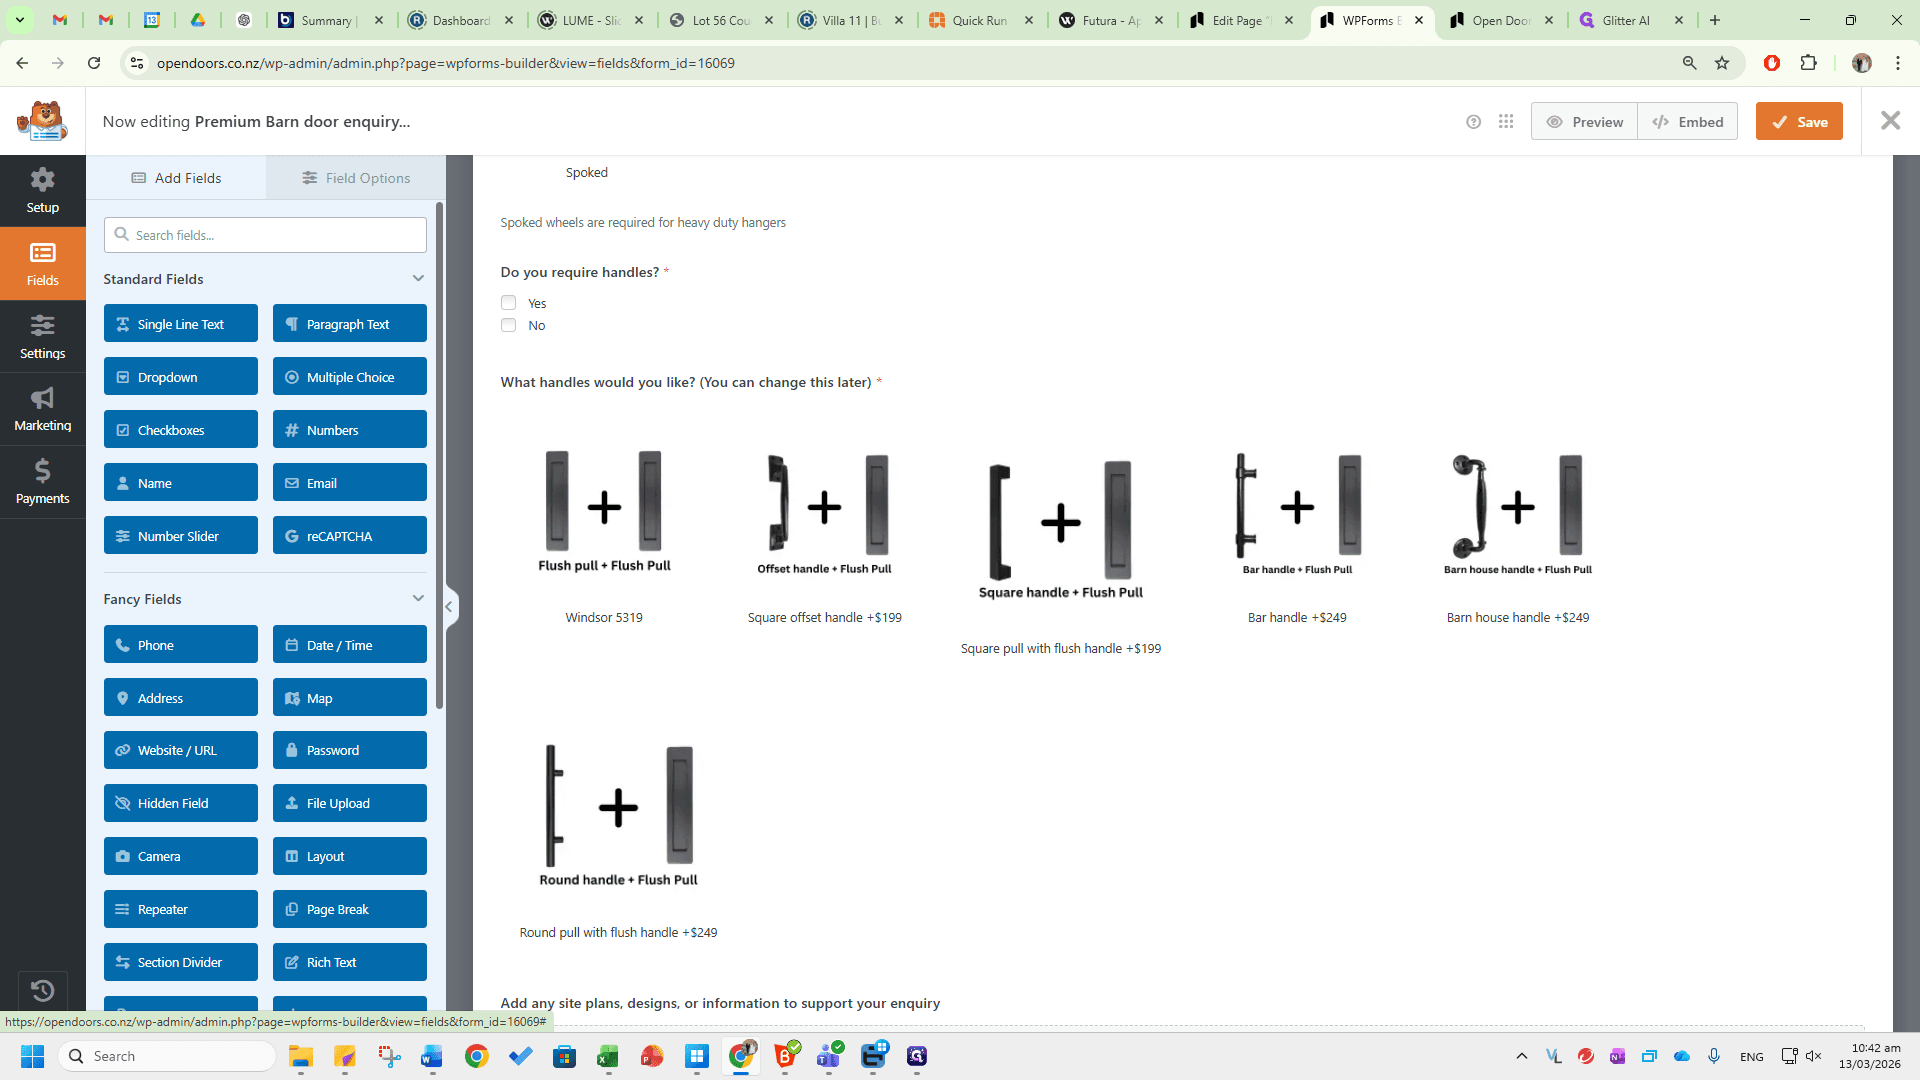Add a Rich Text field
1920x1080 pixels.
click(x=350, y=962)
